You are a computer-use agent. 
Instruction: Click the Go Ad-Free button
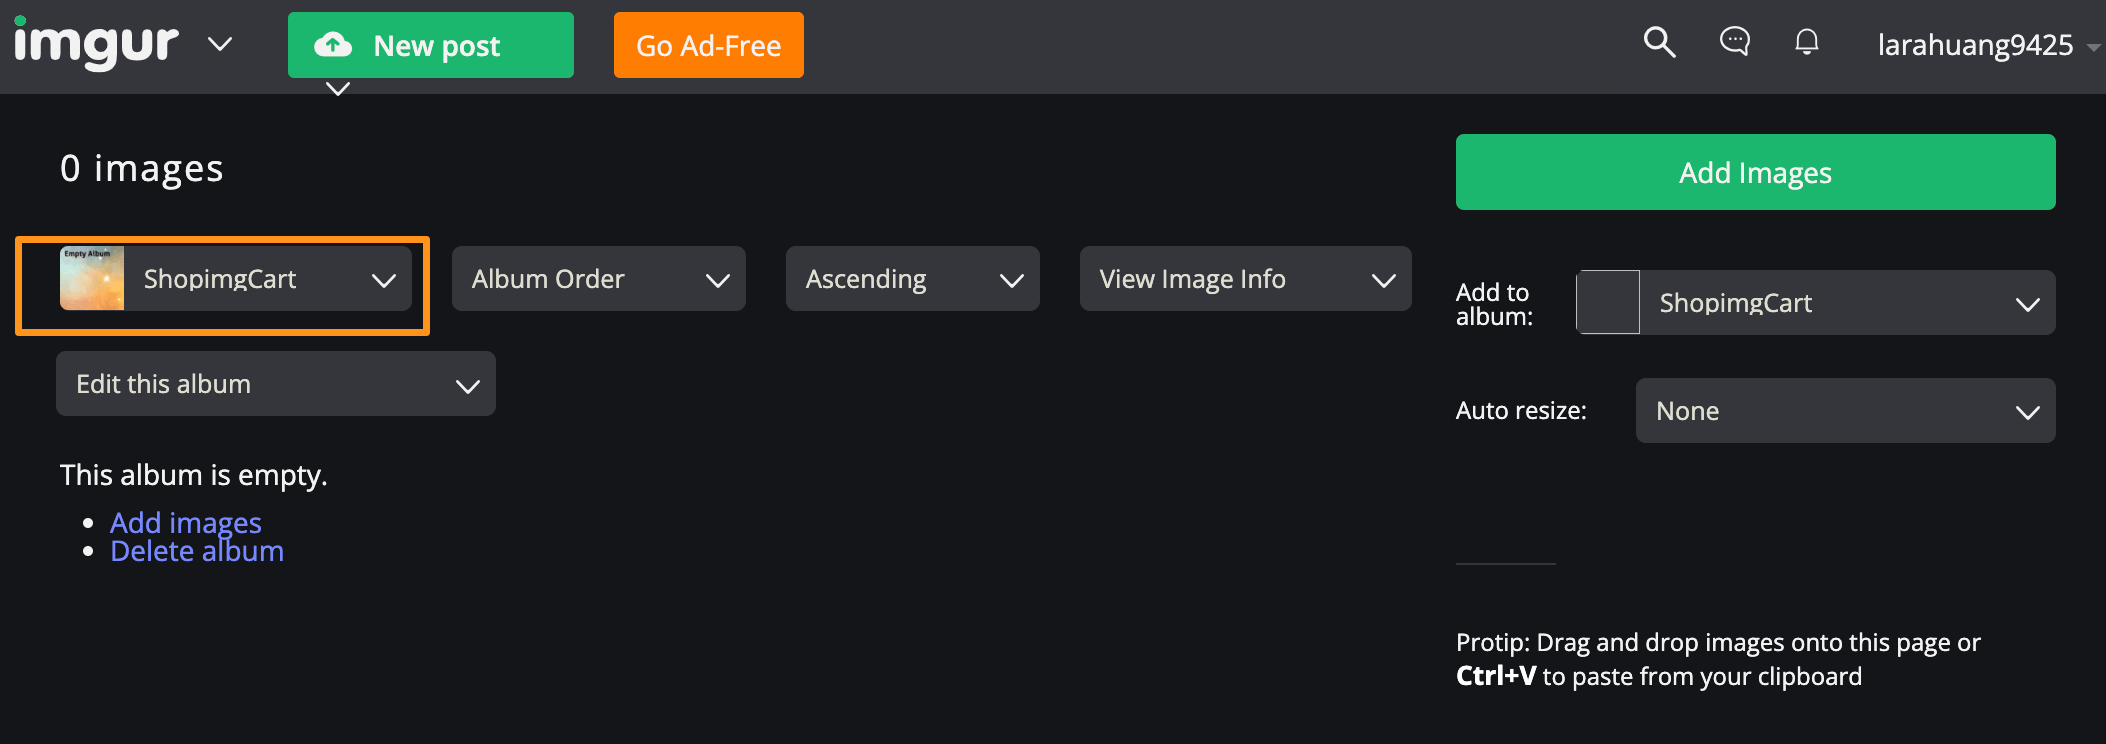(x=708, y=45)
